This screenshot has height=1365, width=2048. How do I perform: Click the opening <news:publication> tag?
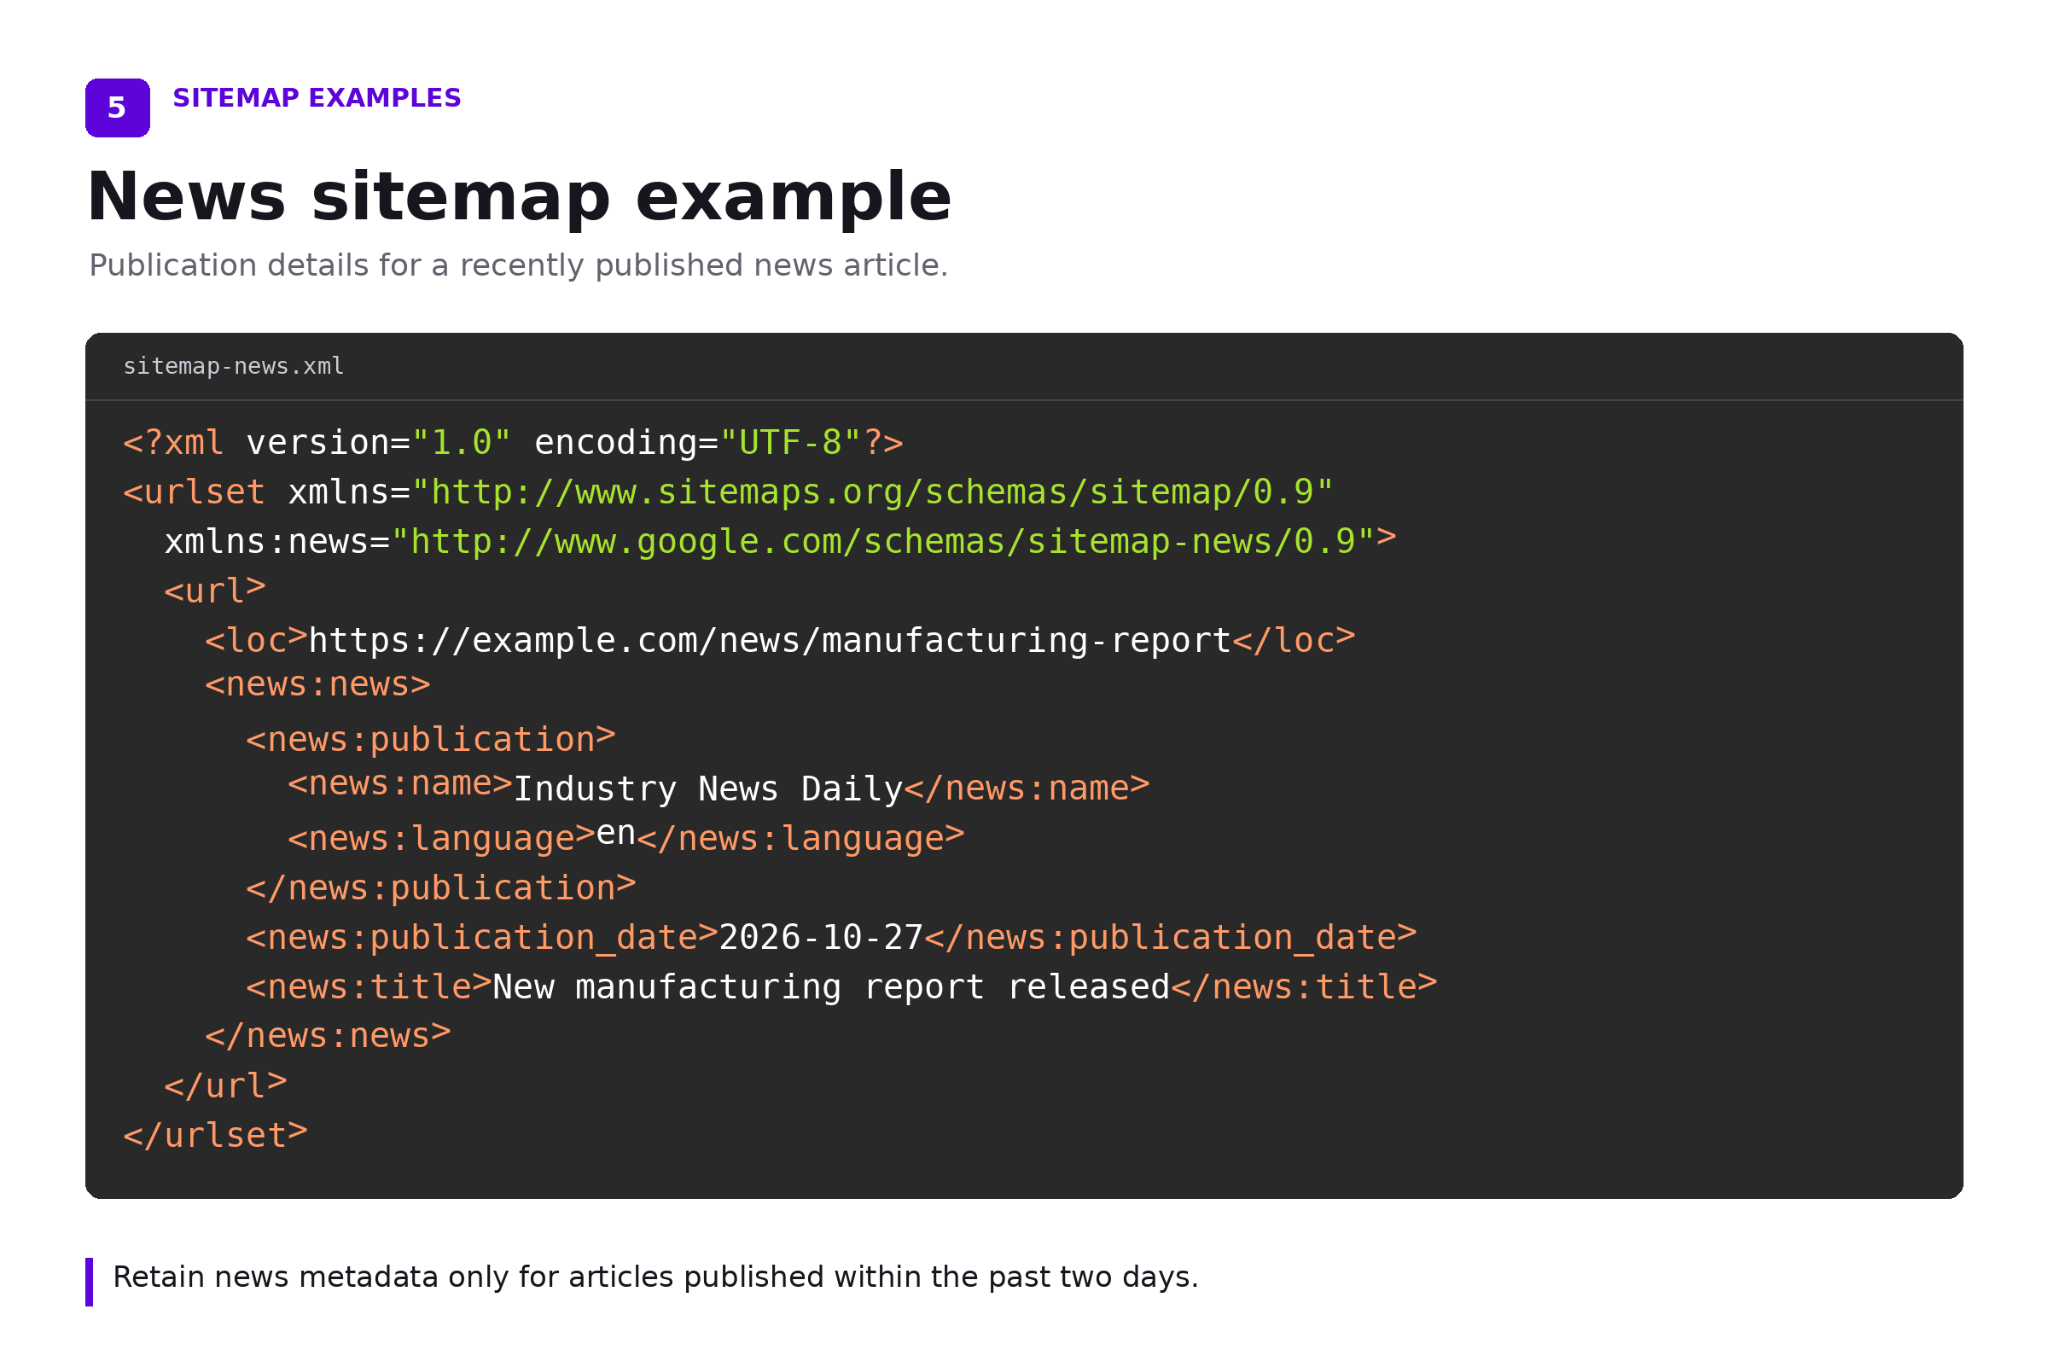(x=431, y=739)
